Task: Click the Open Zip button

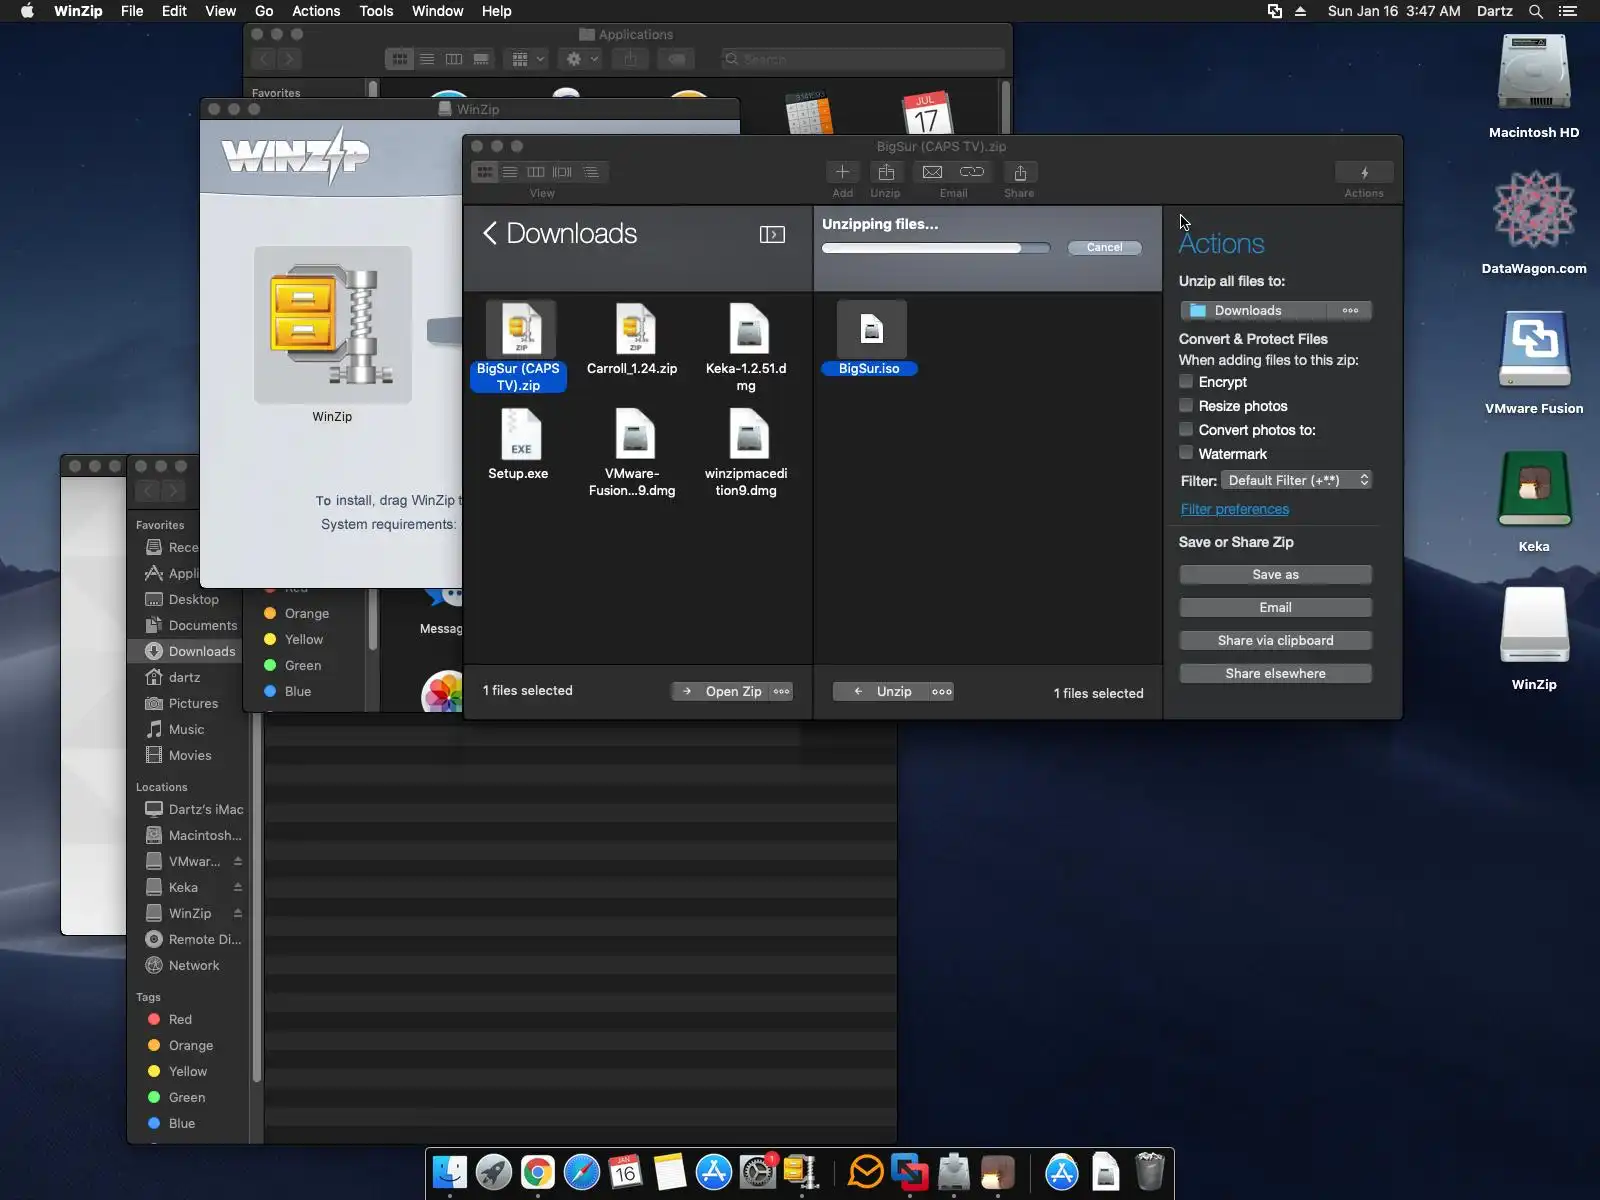Action: click(x=721, y=691)
